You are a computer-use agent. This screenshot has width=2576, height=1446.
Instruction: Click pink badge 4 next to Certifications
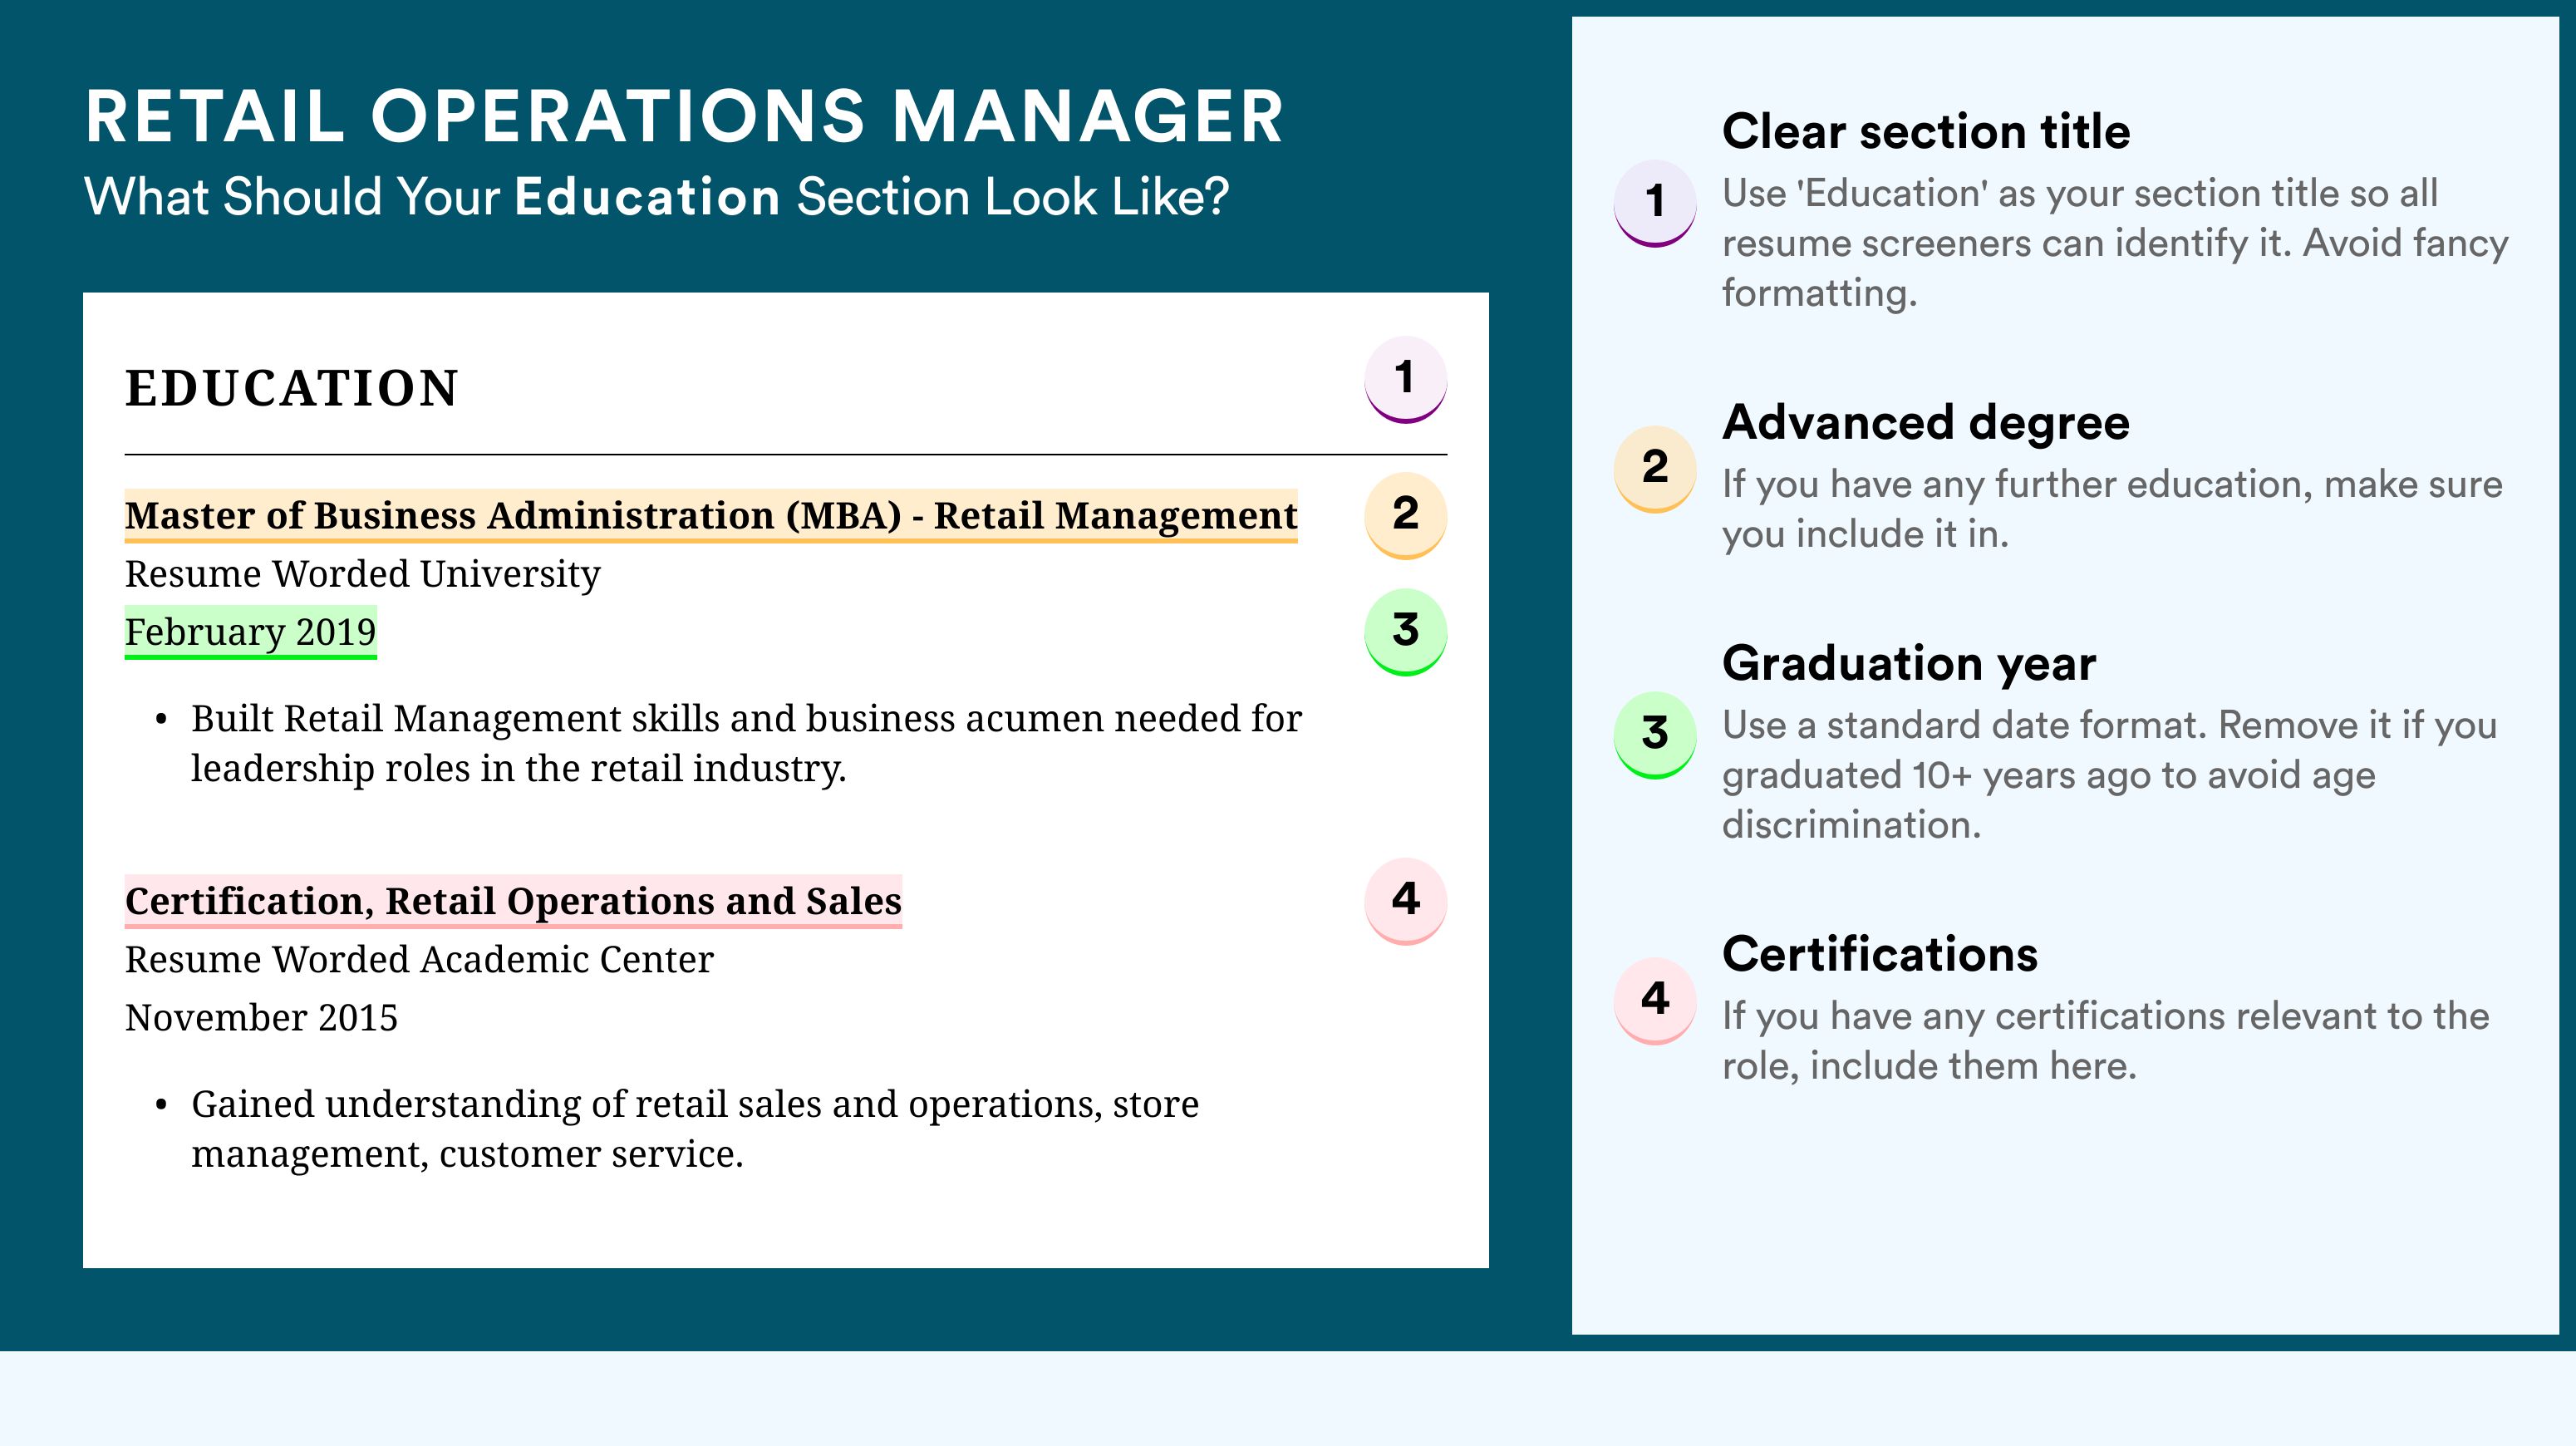tap(1654, 1000)
